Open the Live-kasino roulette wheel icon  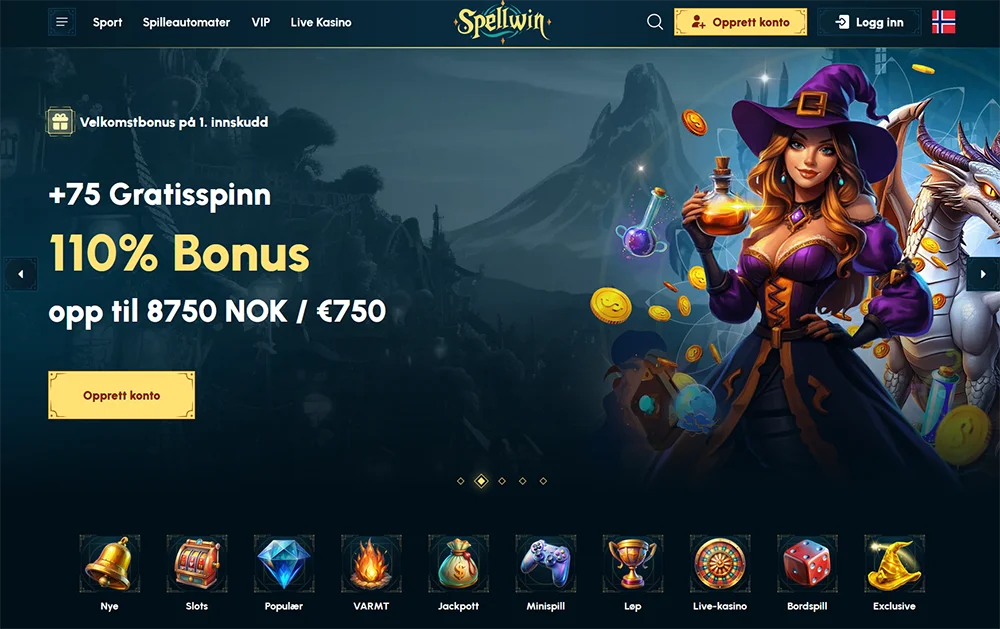point(720,564)
